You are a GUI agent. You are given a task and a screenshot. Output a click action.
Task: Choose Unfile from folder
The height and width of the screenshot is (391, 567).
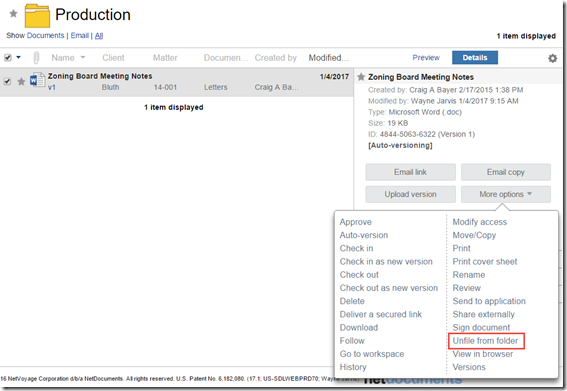coord(485,341)
